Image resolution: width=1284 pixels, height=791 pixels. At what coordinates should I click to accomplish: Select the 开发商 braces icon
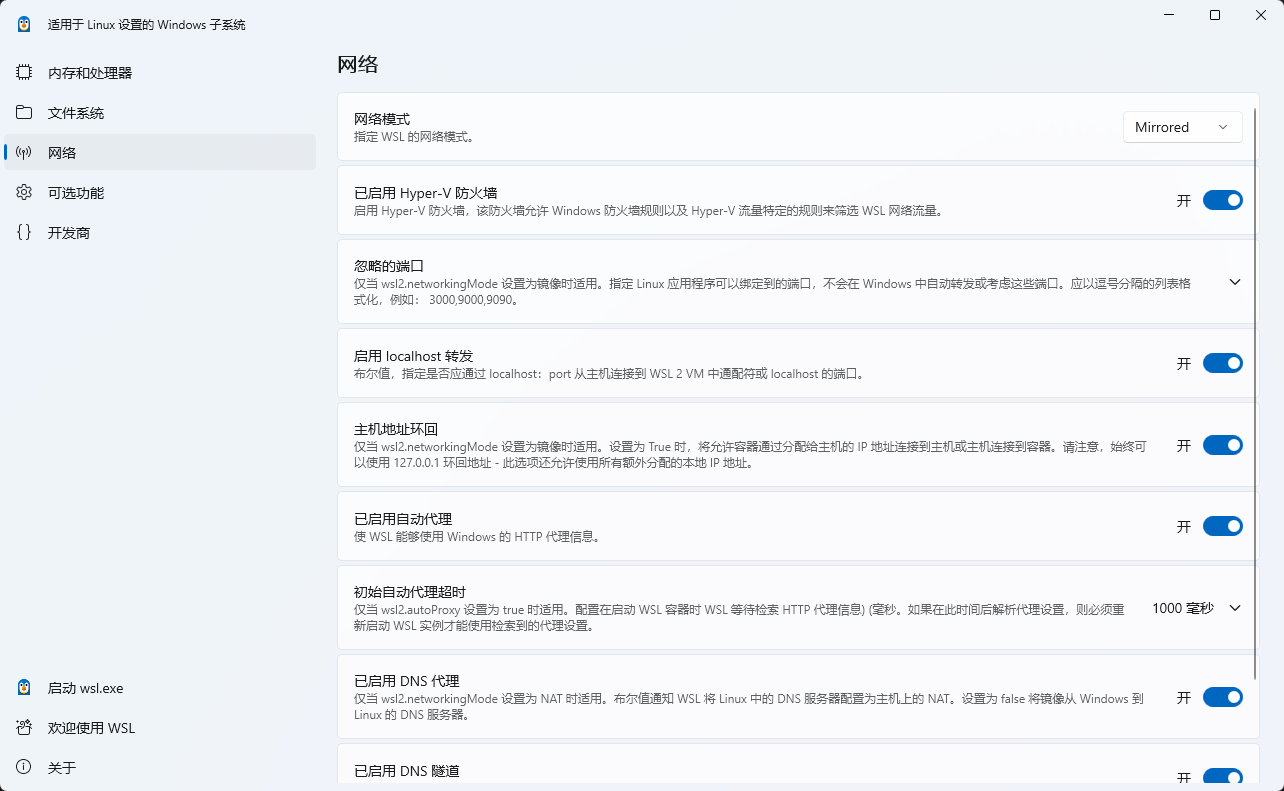point(23,232)
